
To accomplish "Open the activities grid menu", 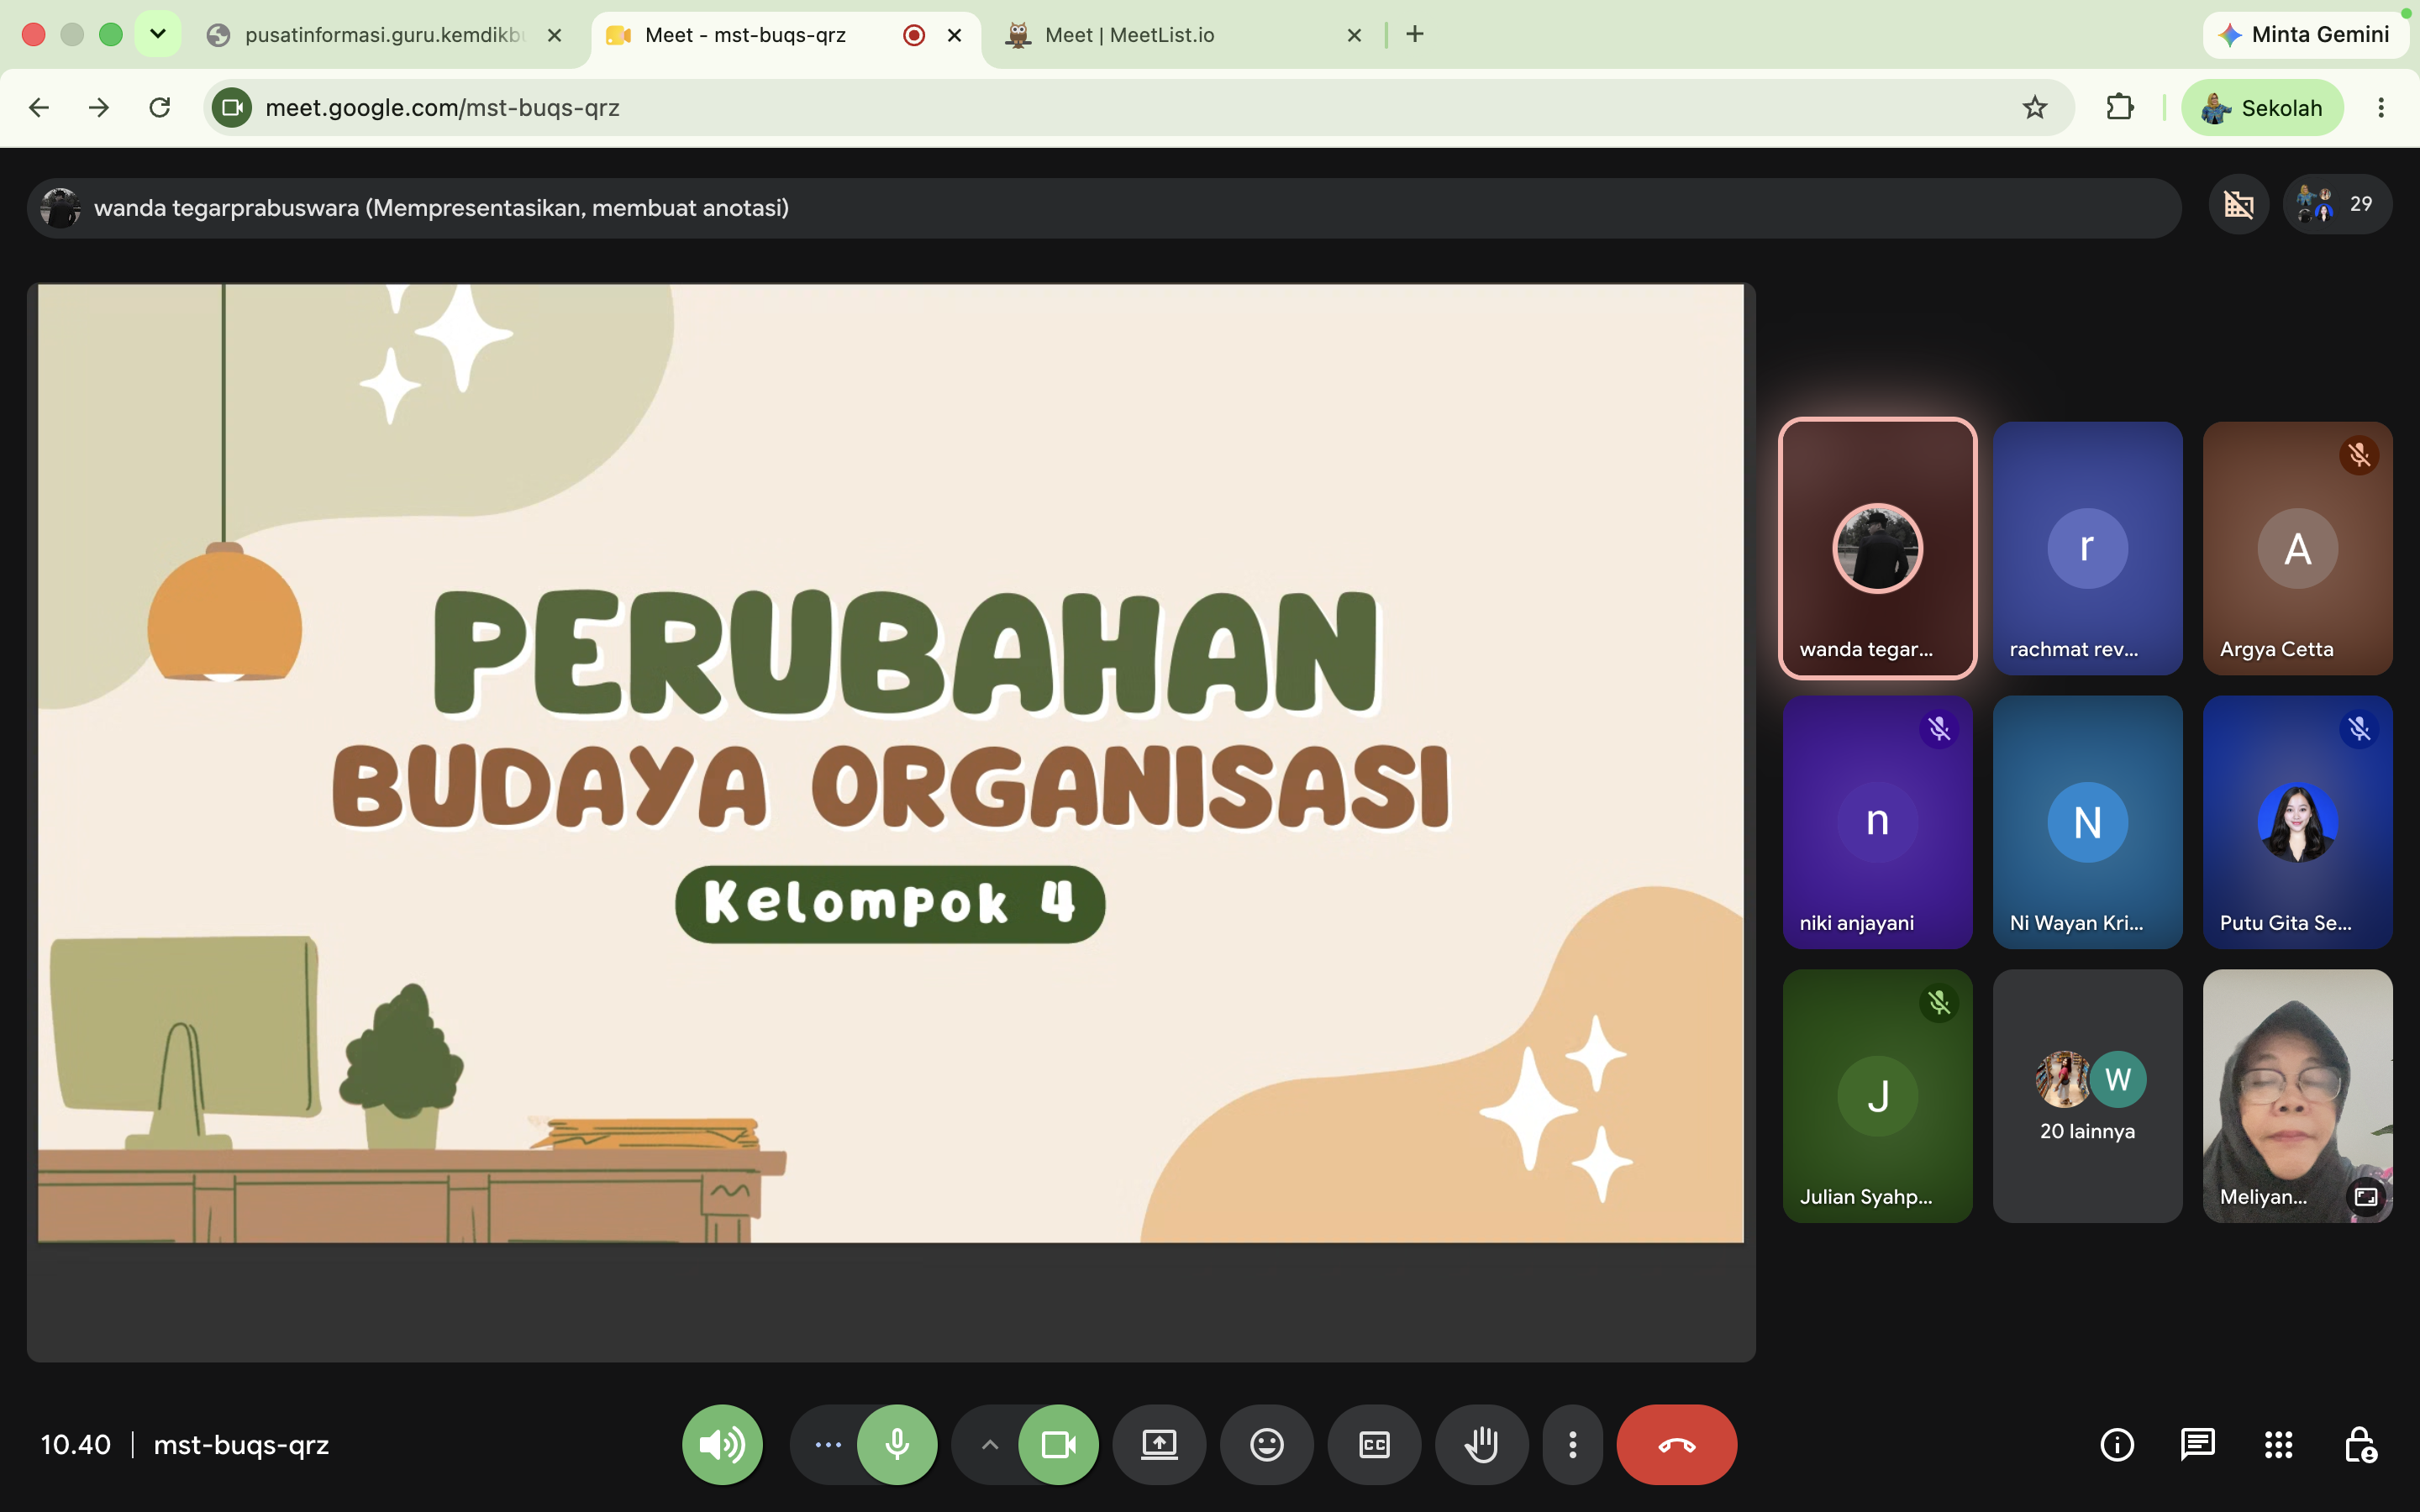I will (2278, 1444).
